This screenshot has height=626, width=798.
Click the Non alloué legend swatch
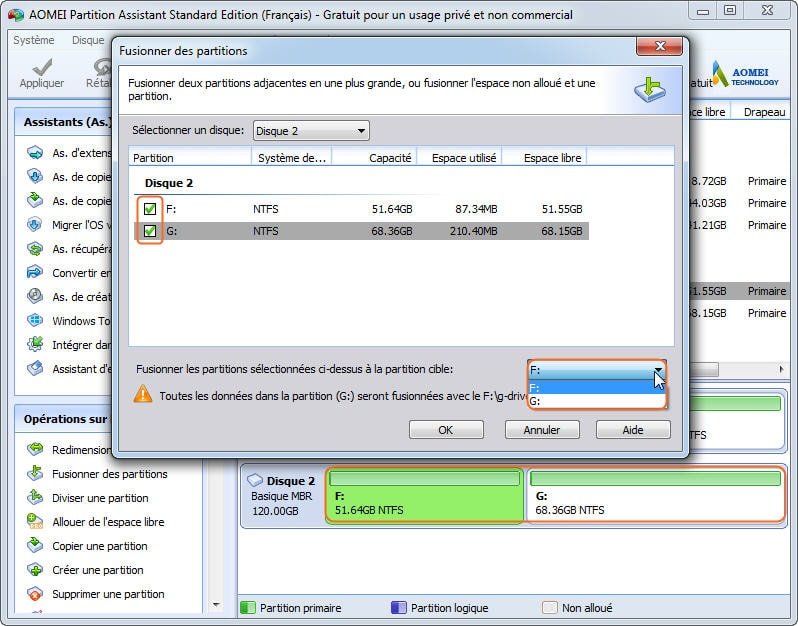click(x=550, y=608)
